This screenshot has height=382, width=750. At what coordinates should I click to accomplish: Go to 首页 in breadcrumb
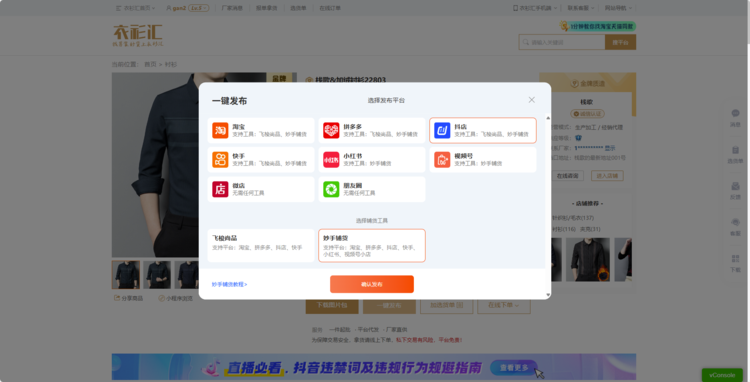(150, 64)
